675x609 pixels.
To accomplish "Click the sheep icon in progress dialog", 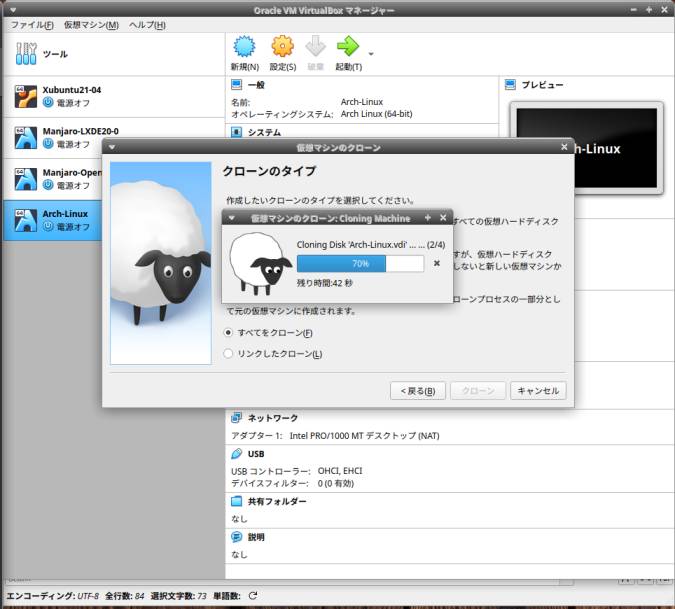I will (x=260, y=264).
